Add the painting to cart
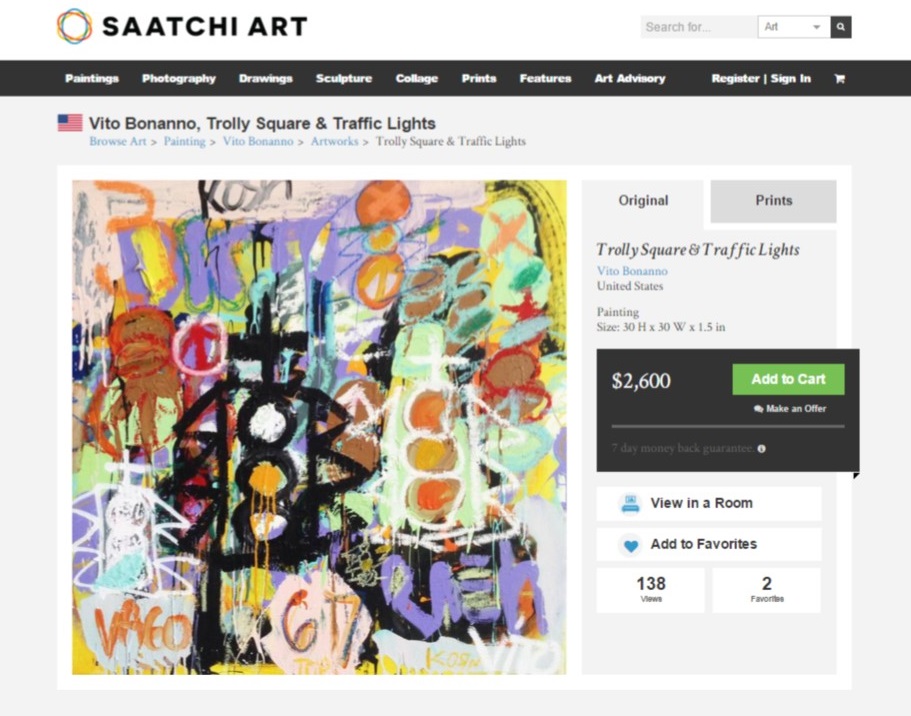 click(788, 380)
